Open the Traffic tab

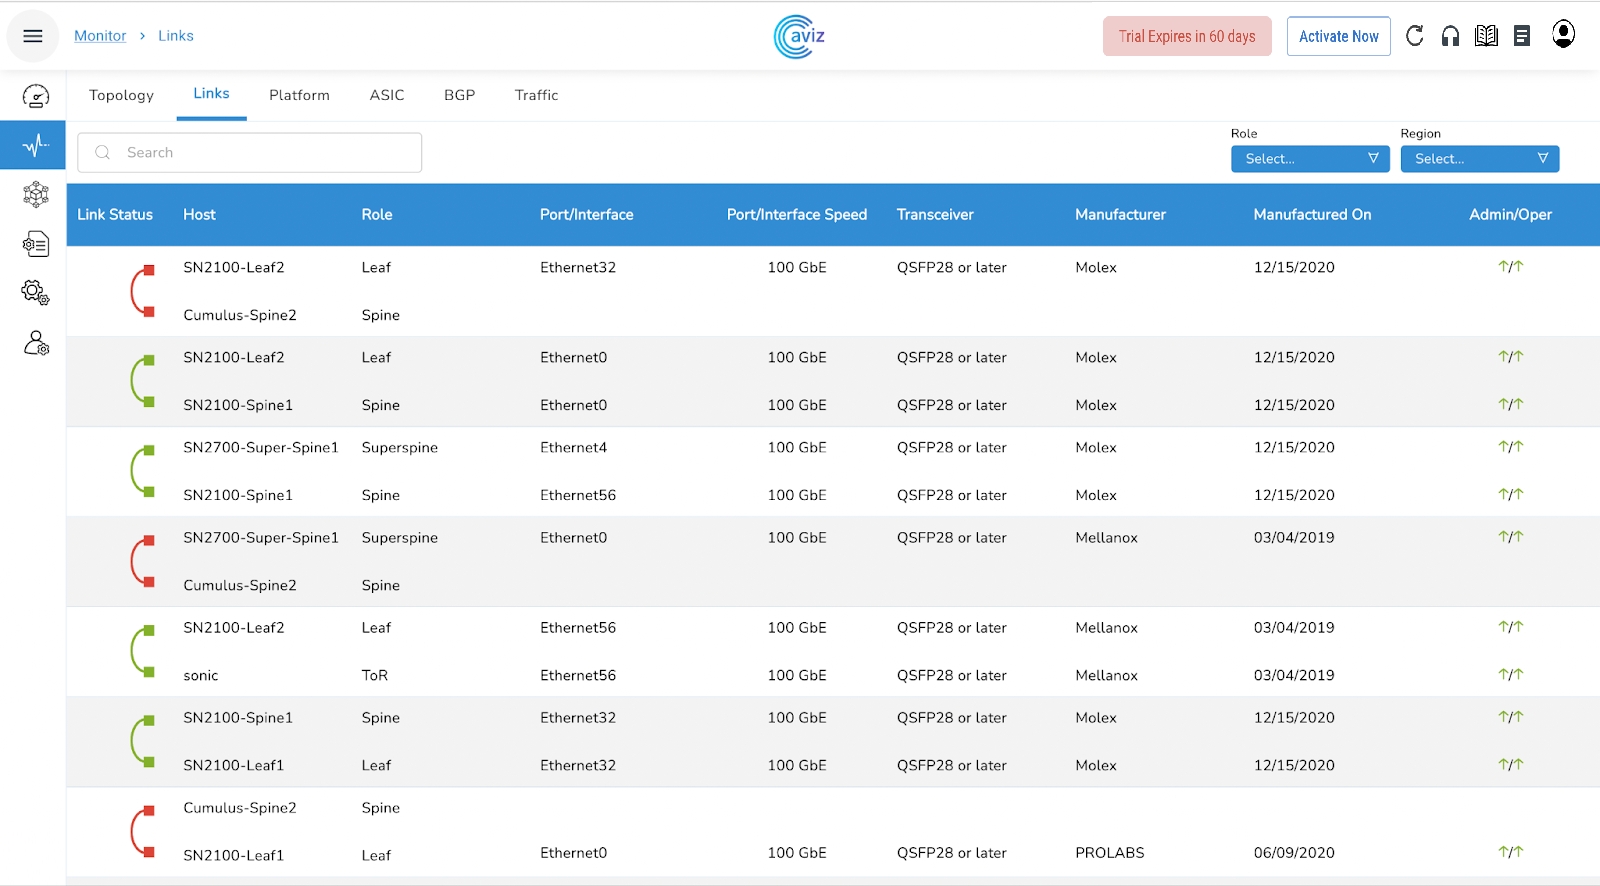tap(536, 95)
